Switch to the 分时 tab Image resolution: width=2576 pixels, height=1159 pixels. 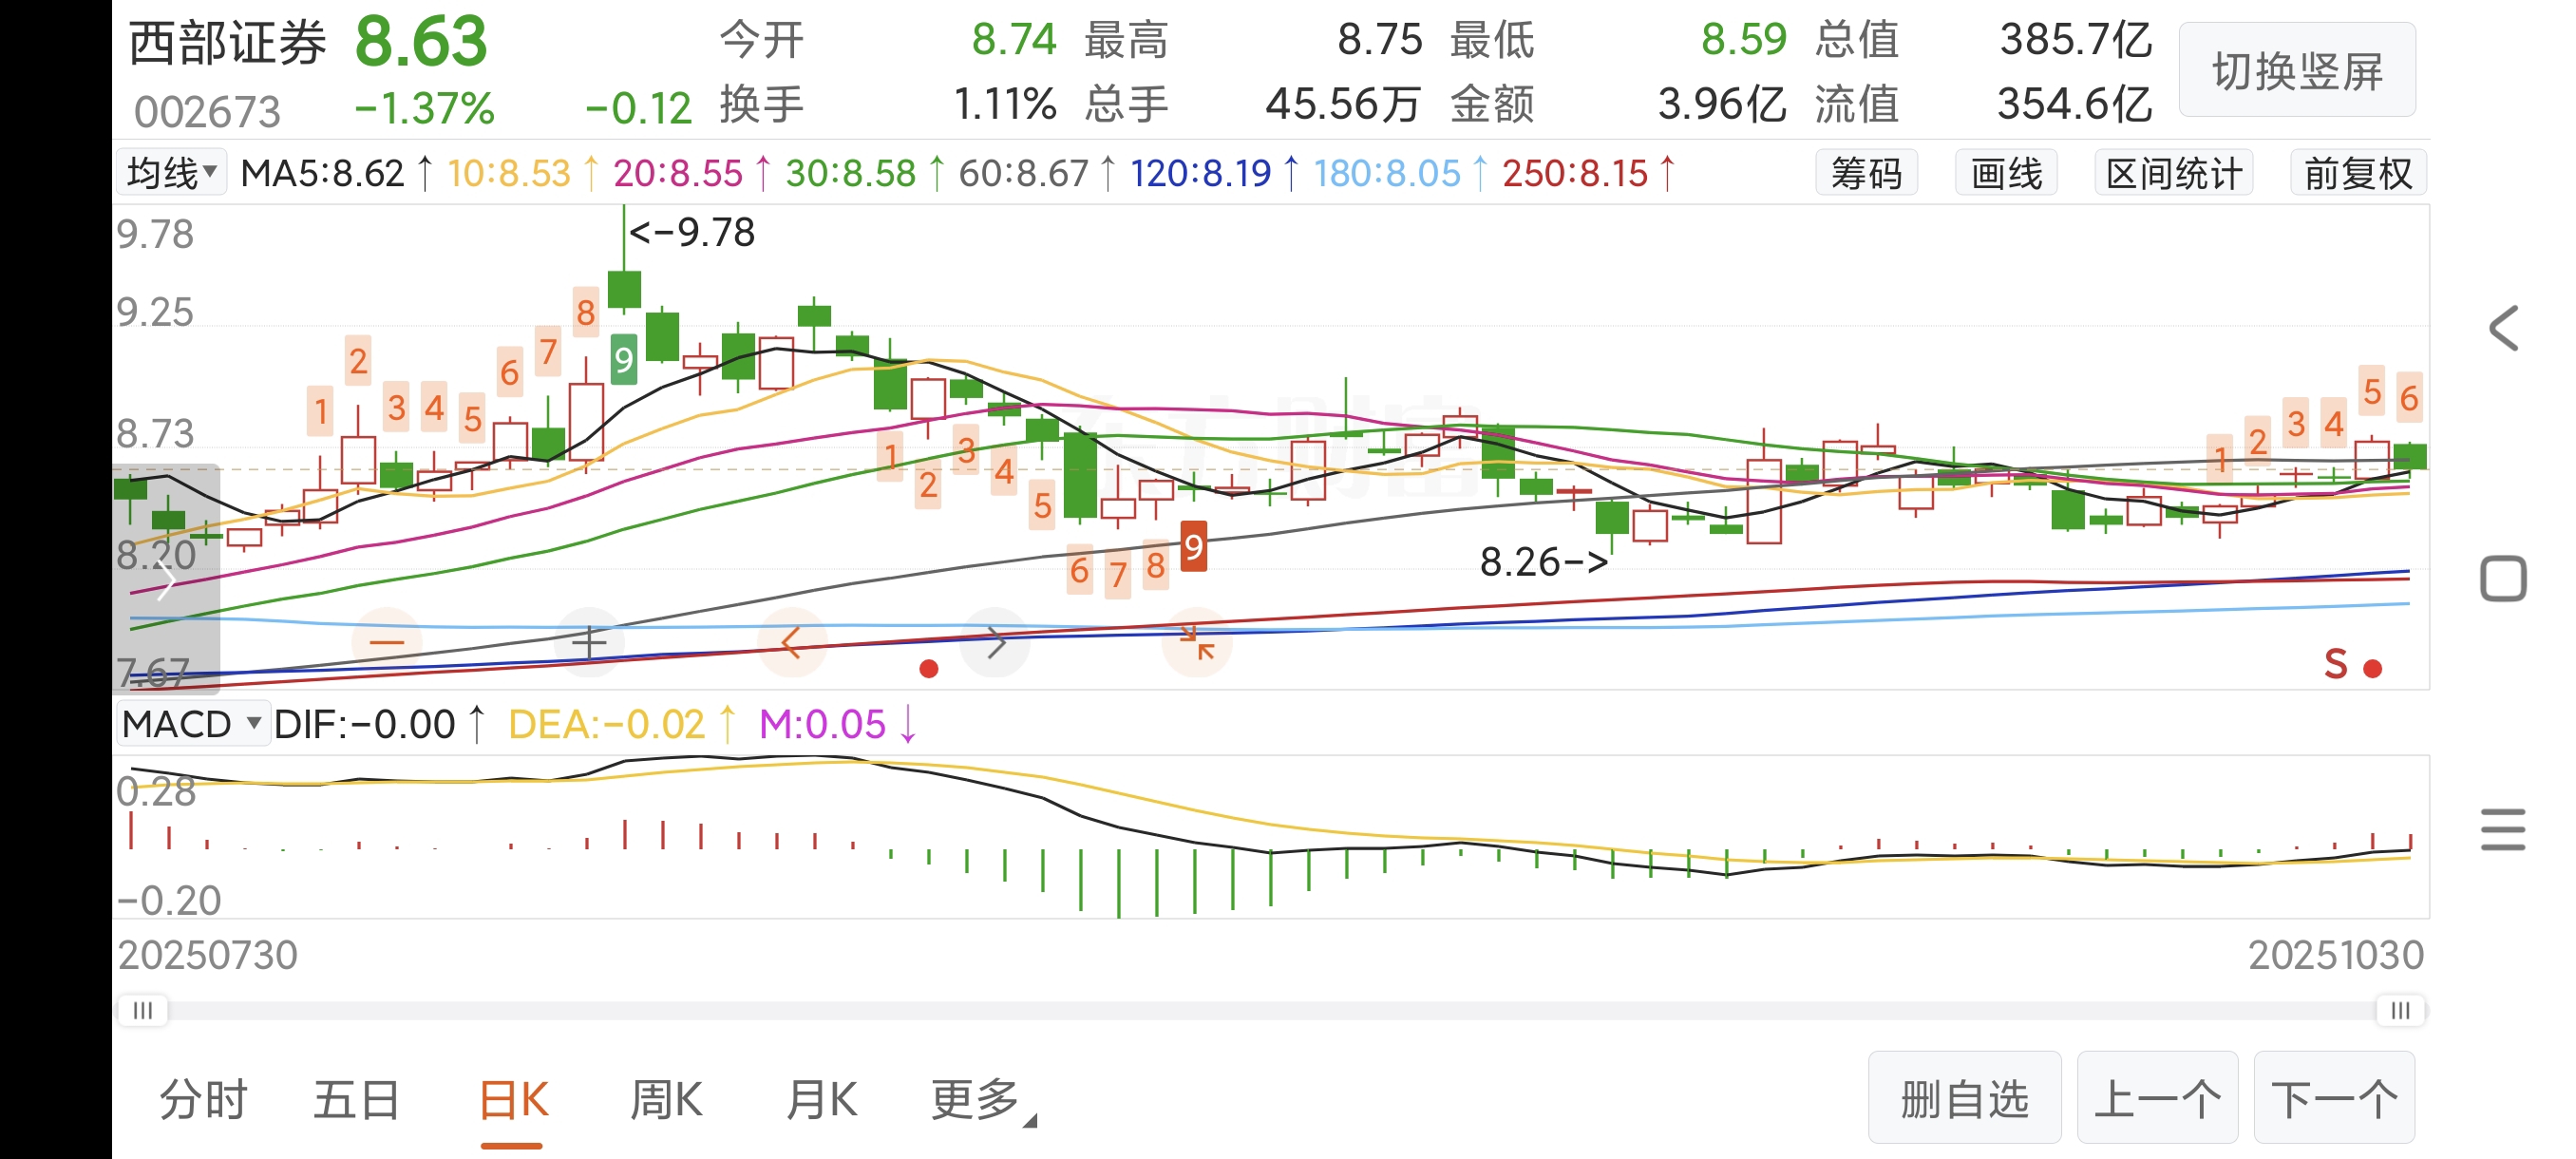(203, 1100)
